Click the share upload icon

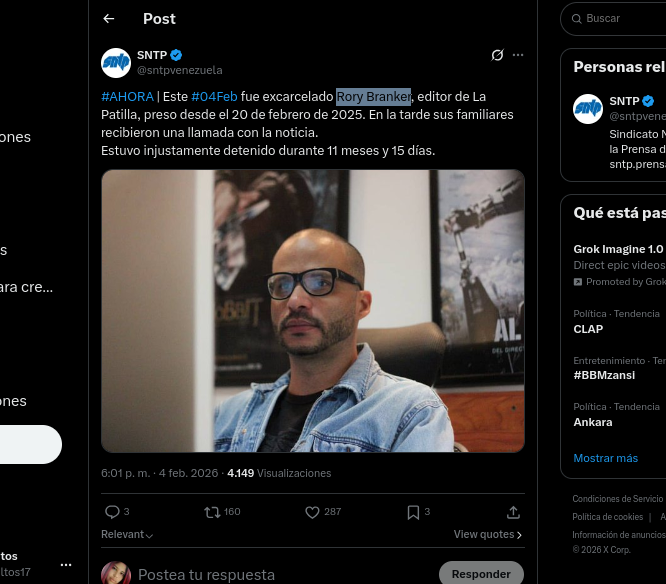click(513, 512)
